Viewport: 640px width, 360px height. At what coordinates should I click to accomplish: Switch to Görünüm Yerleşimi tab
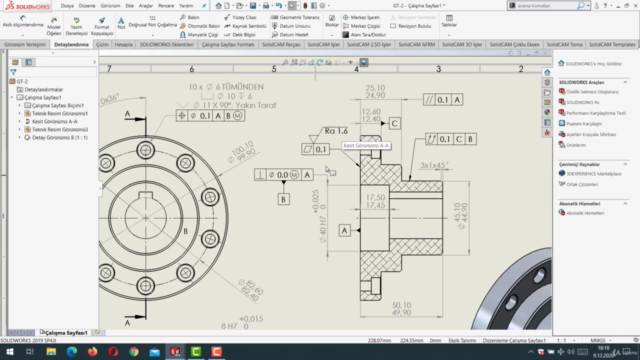(25, 44)
